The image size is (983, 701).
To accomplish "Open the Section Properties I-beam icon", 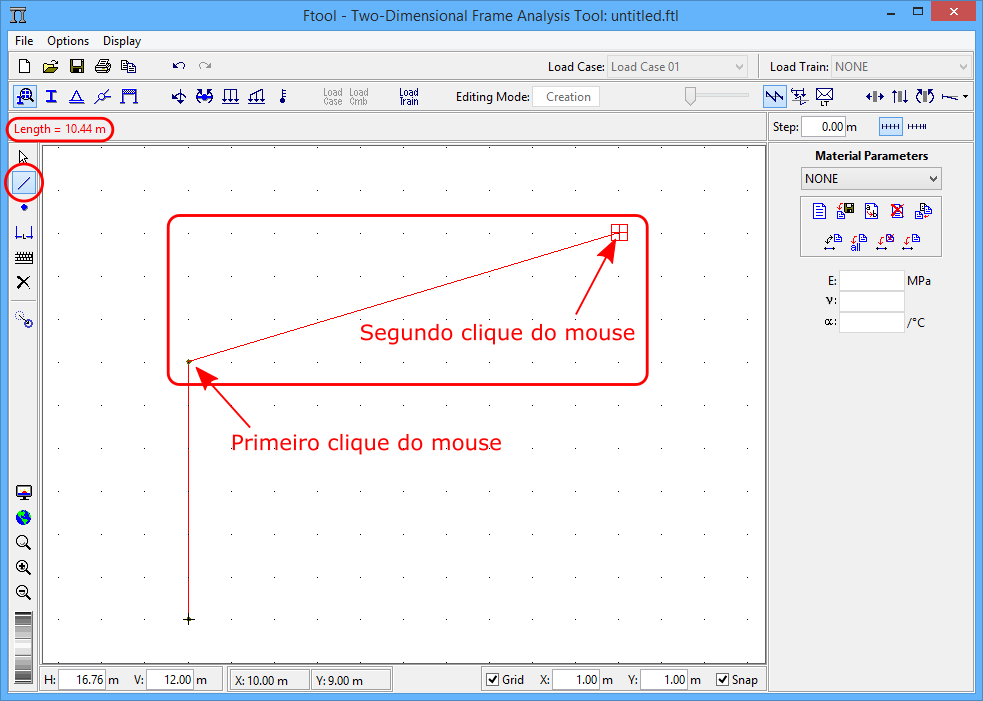I will pos(51,96).
